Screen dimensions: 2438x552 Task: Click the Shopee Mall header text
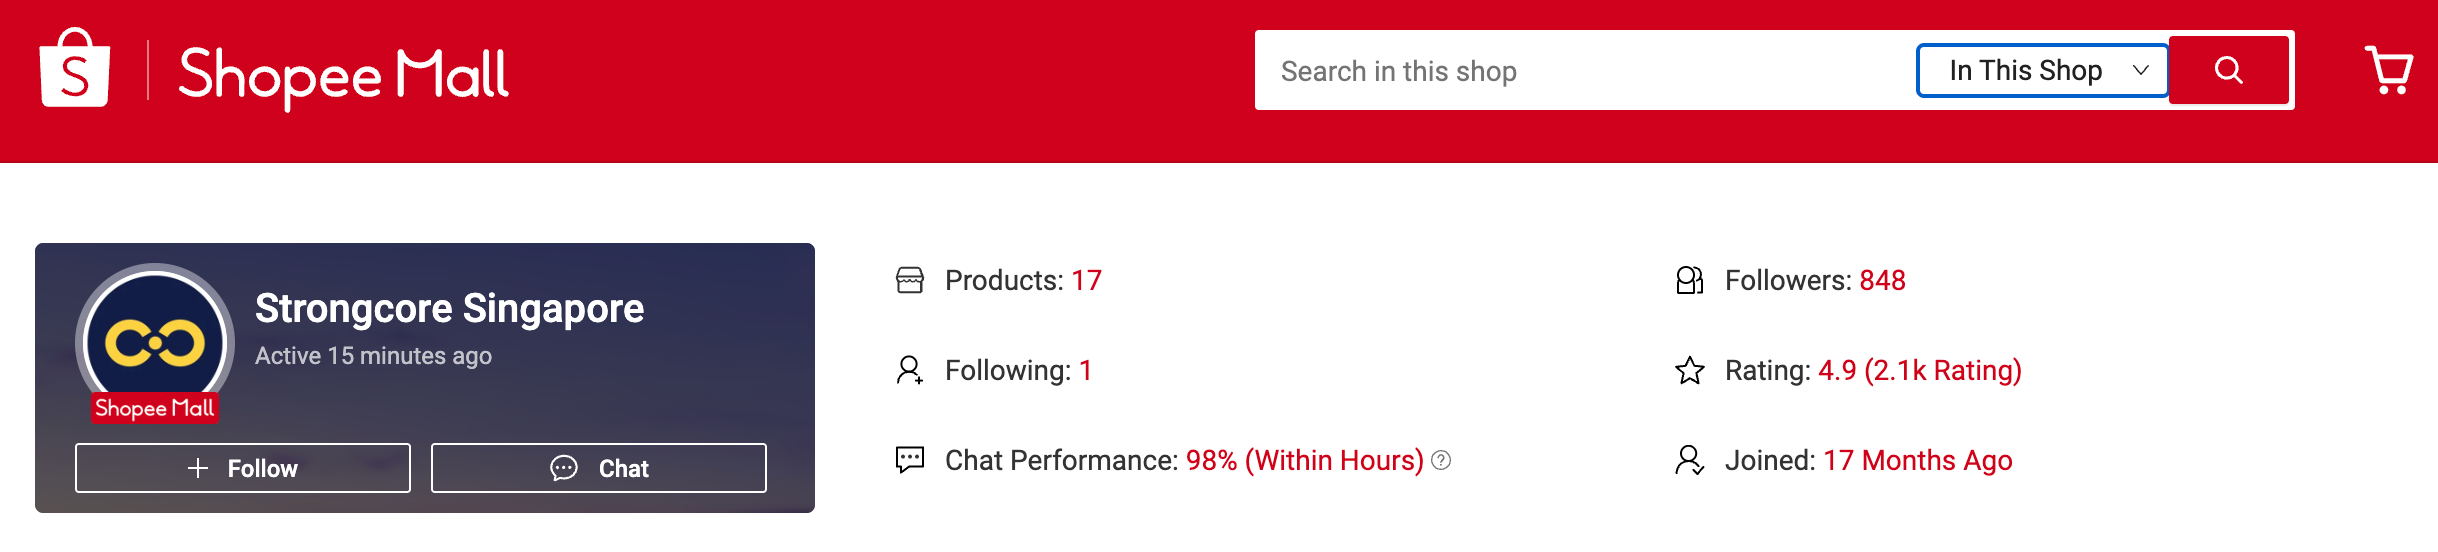tap(343, 75)
